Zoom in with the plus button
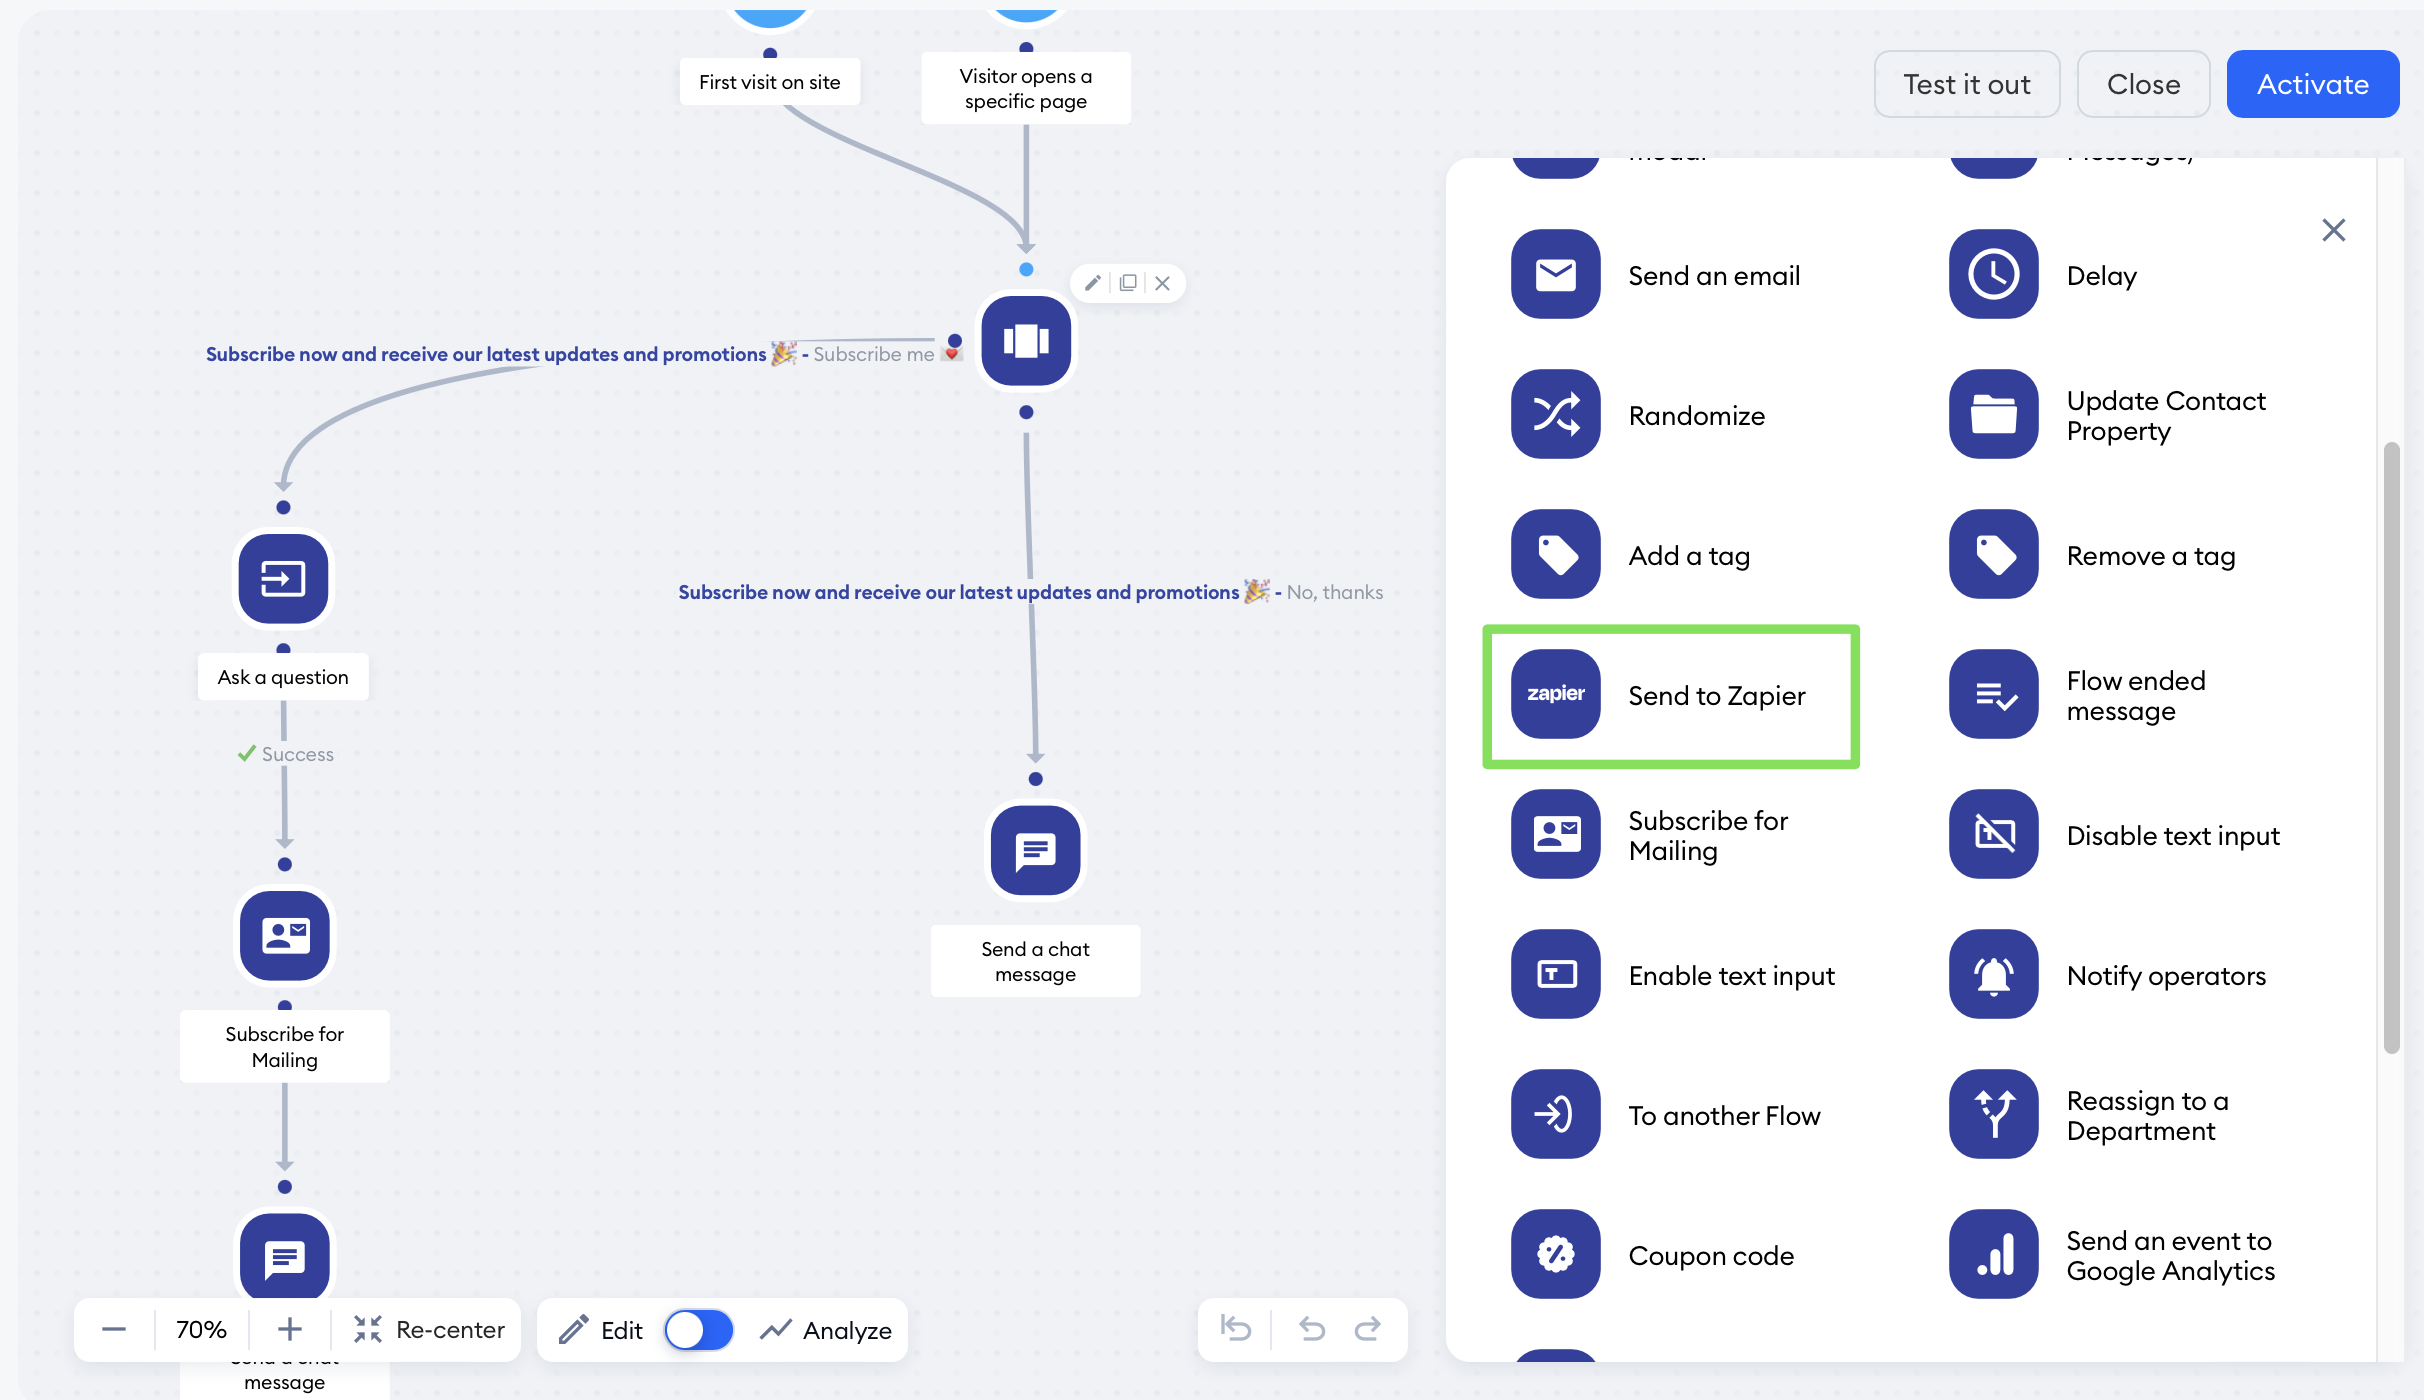 coord(290,1330)
